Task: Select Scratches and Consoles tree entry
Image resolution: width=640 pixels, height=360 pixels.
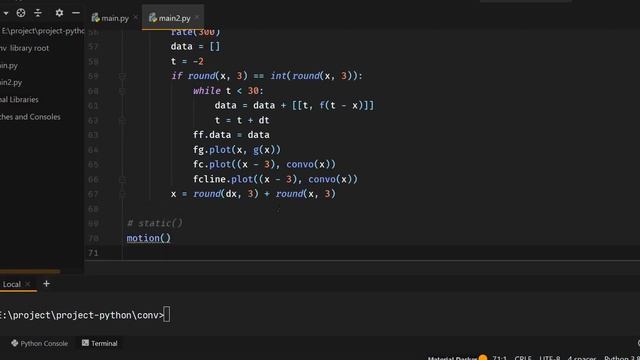Action: [x=30, y=117]
